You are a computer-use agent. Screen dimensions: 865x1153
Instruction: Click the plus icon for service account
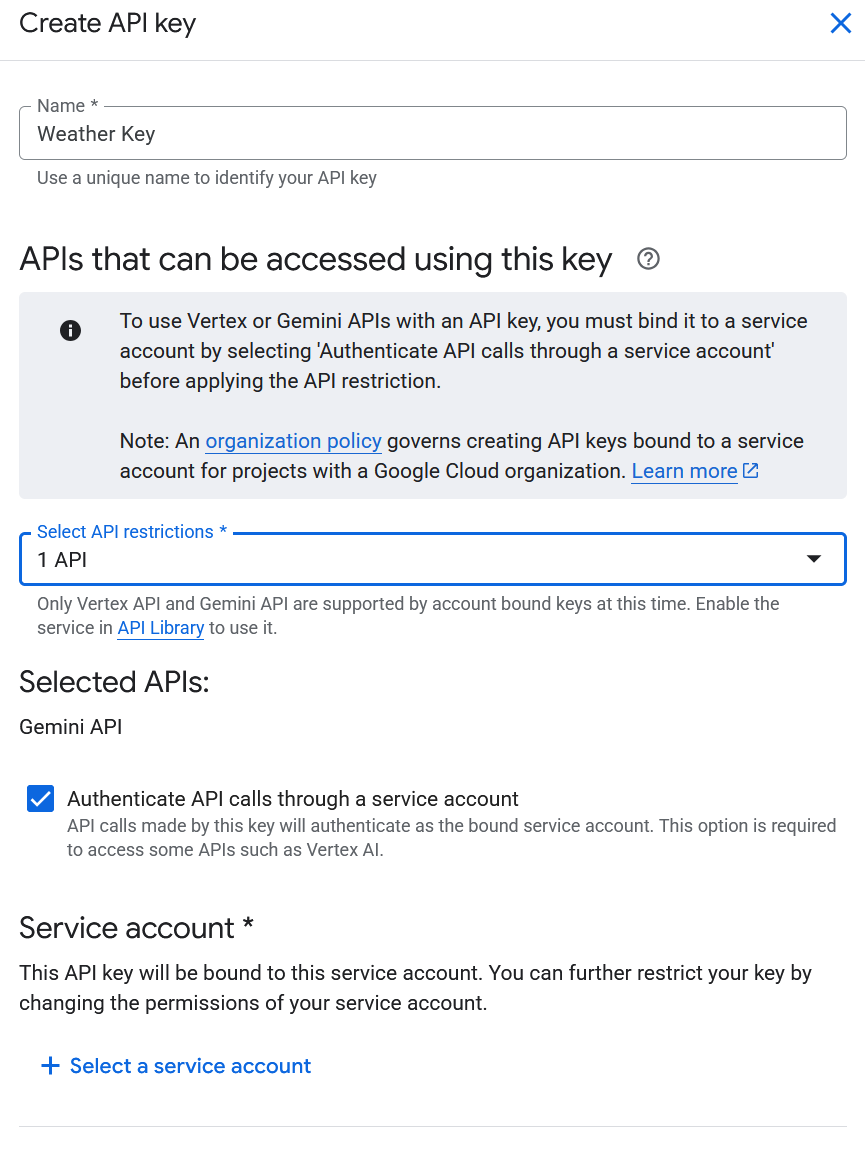[x=50, y=1066]
